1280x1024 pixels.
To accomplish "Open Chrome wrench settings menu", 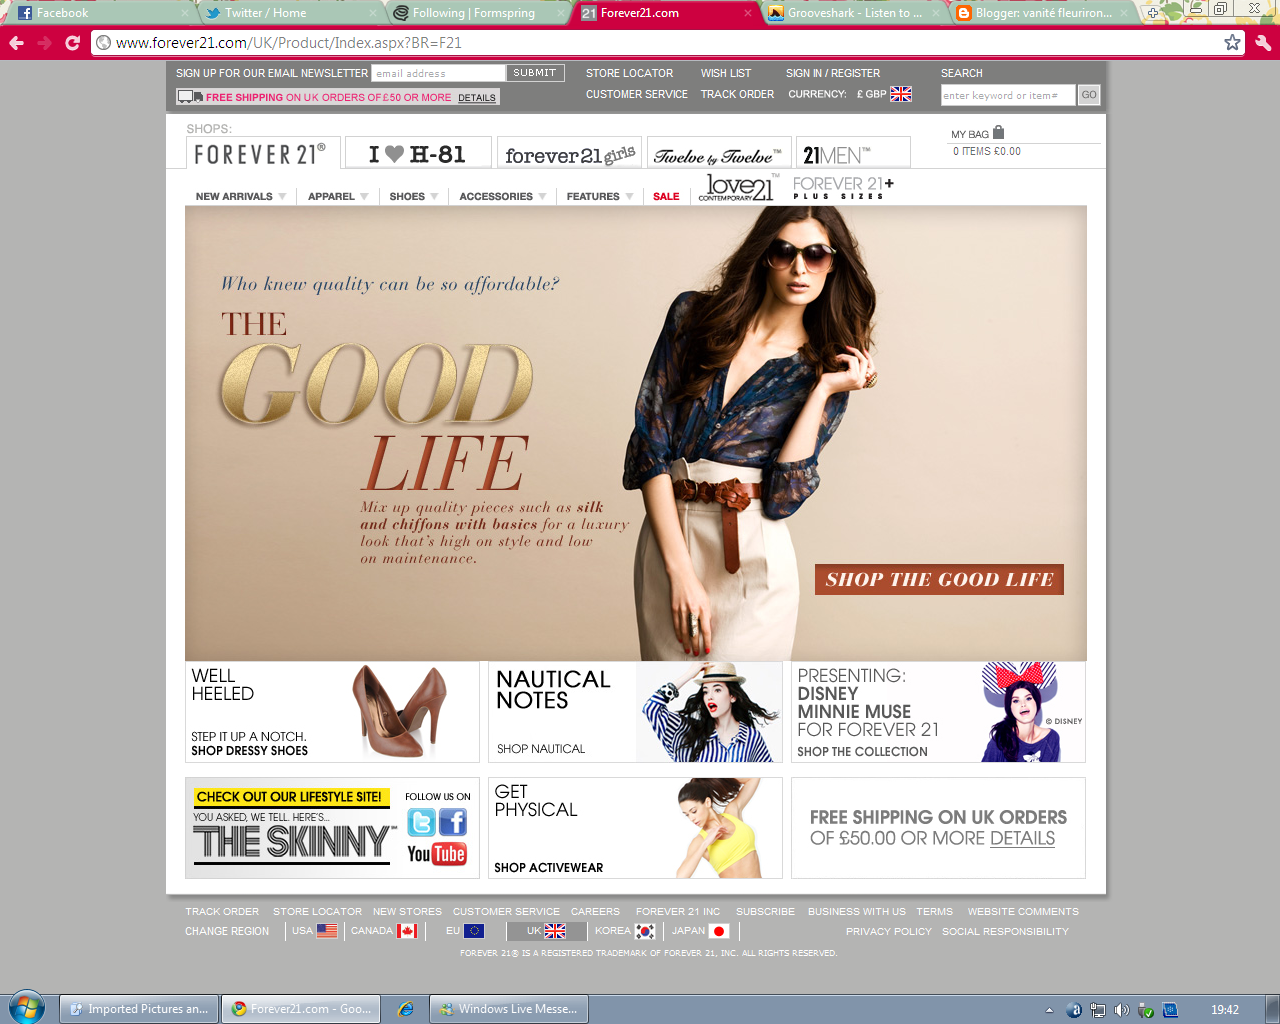I will pos(1263,43).
